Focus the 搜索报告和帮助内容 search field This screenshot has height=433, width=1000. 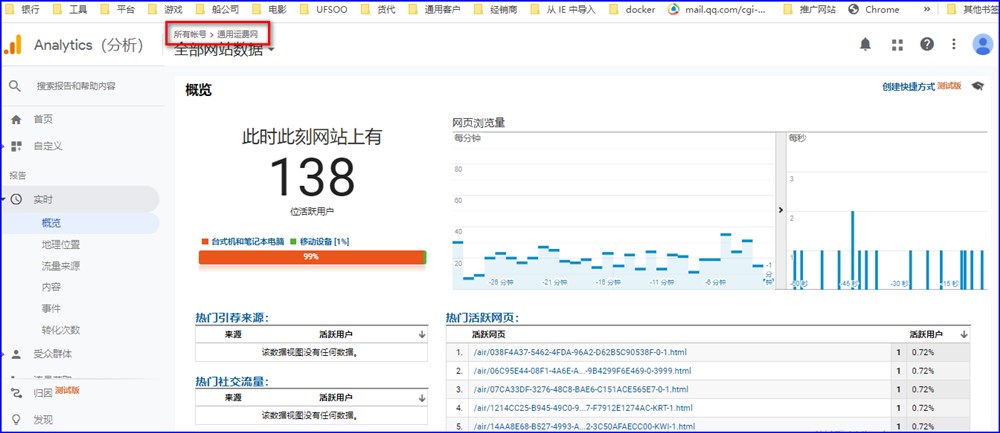click(x=76, y=86)
